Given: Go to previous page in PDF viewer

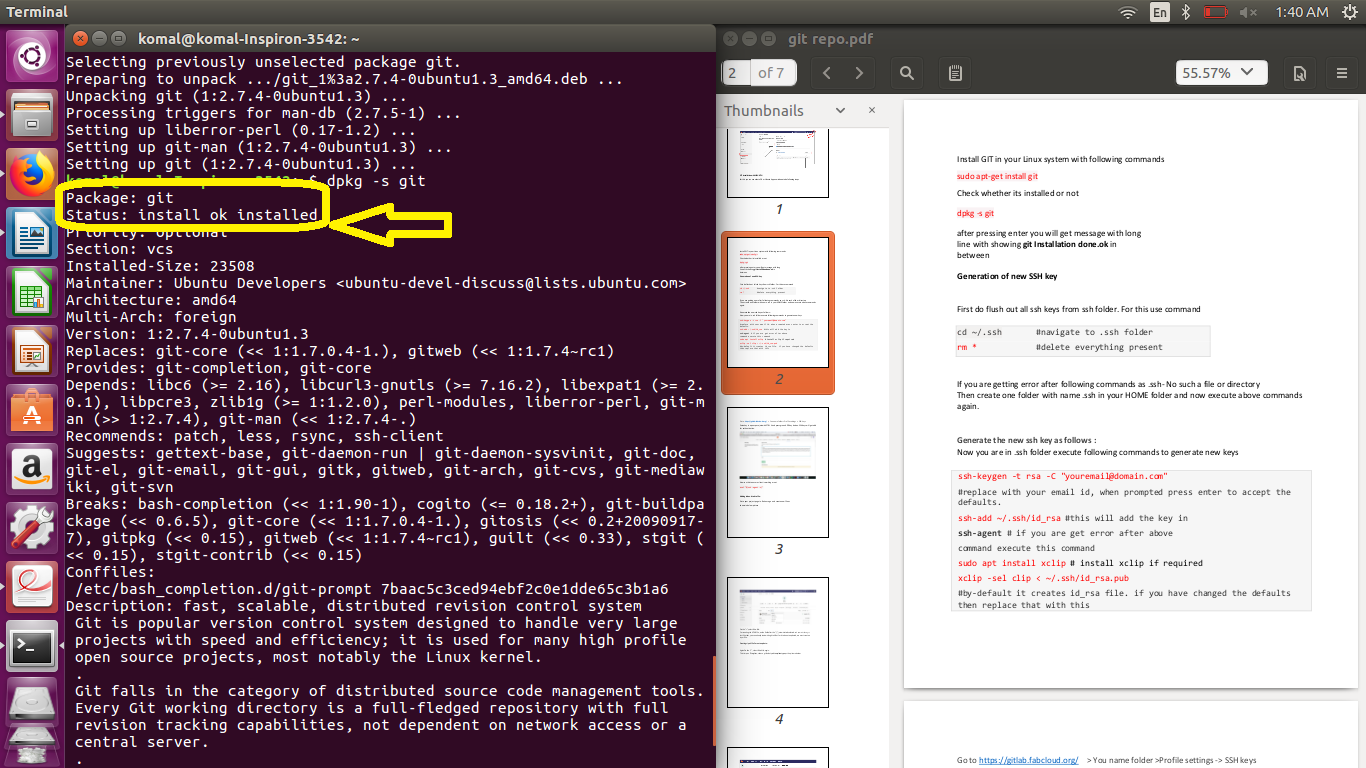Looking at the screenshot, I should coord(827,73).
